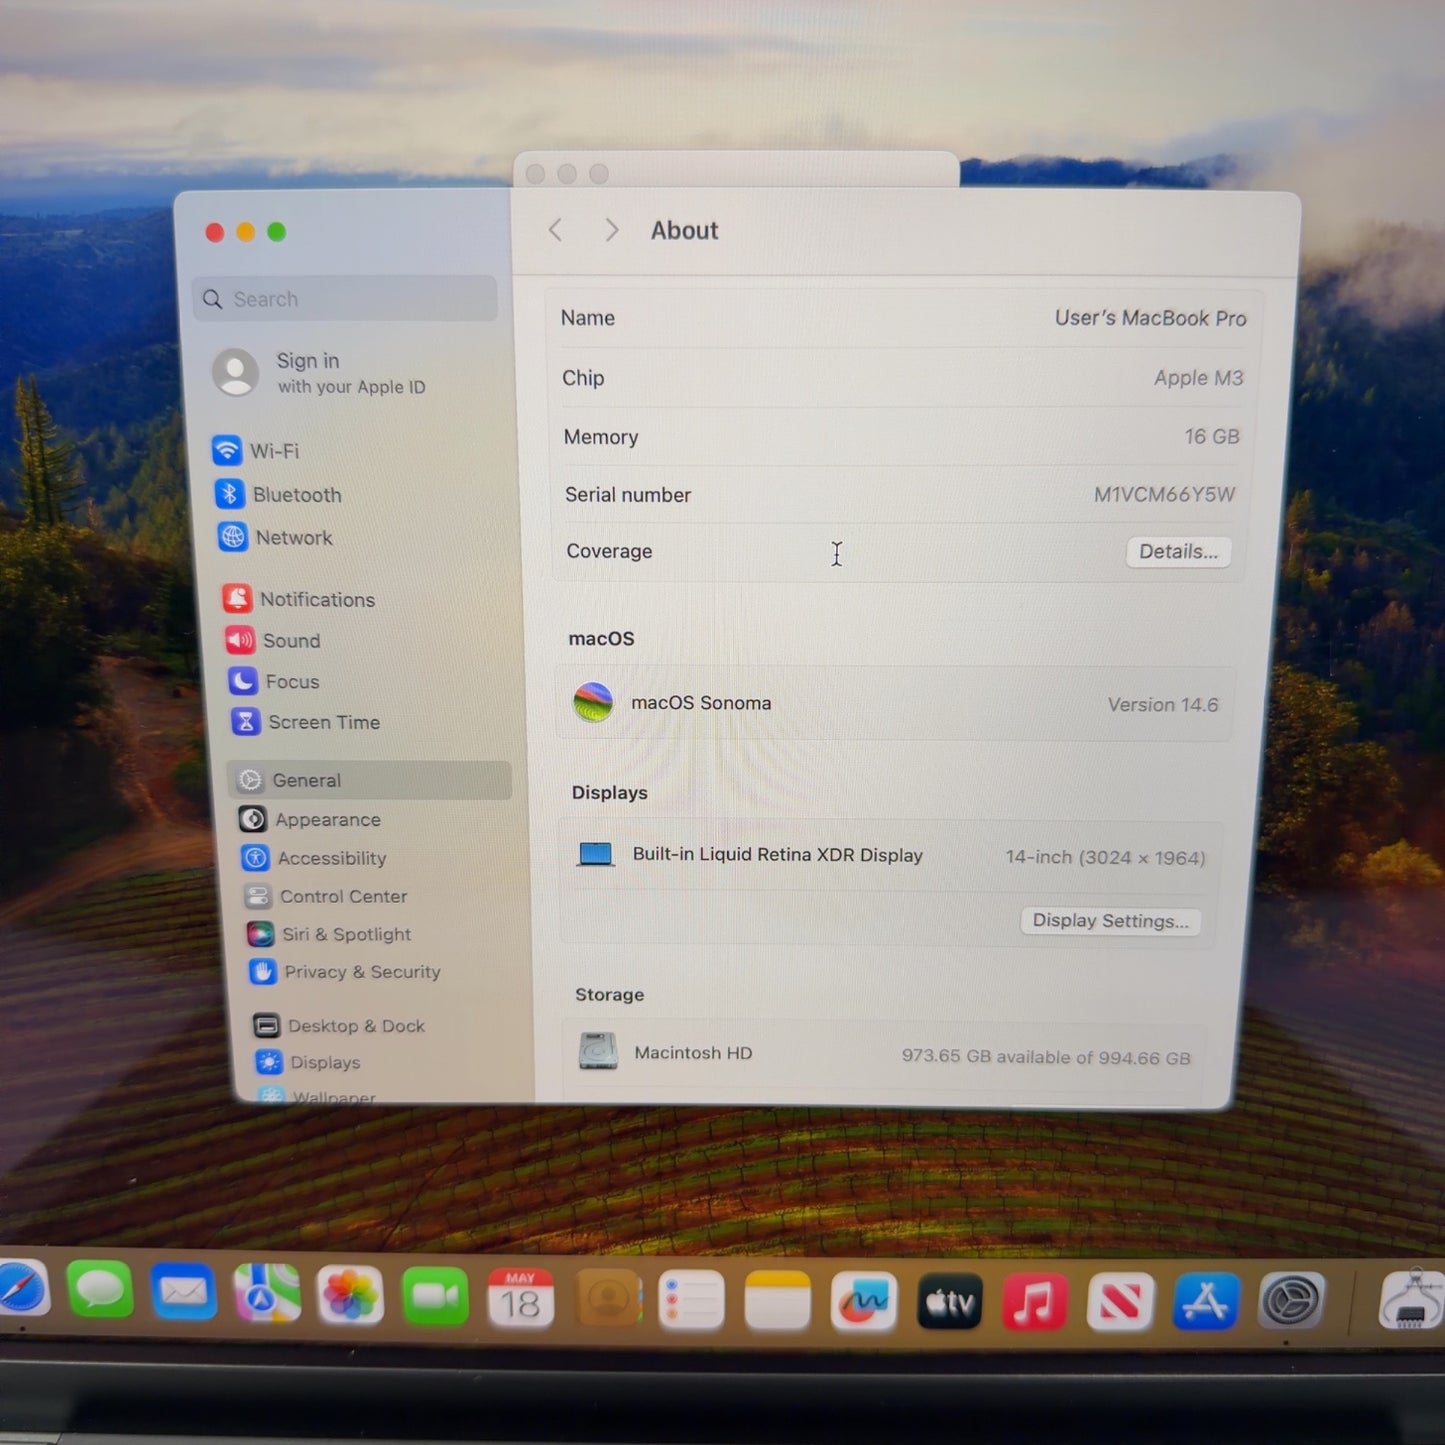Viewport: 1445px width, 1445px height.
Task: Click the Apple M3 chip value
Action: [1198, 378]
